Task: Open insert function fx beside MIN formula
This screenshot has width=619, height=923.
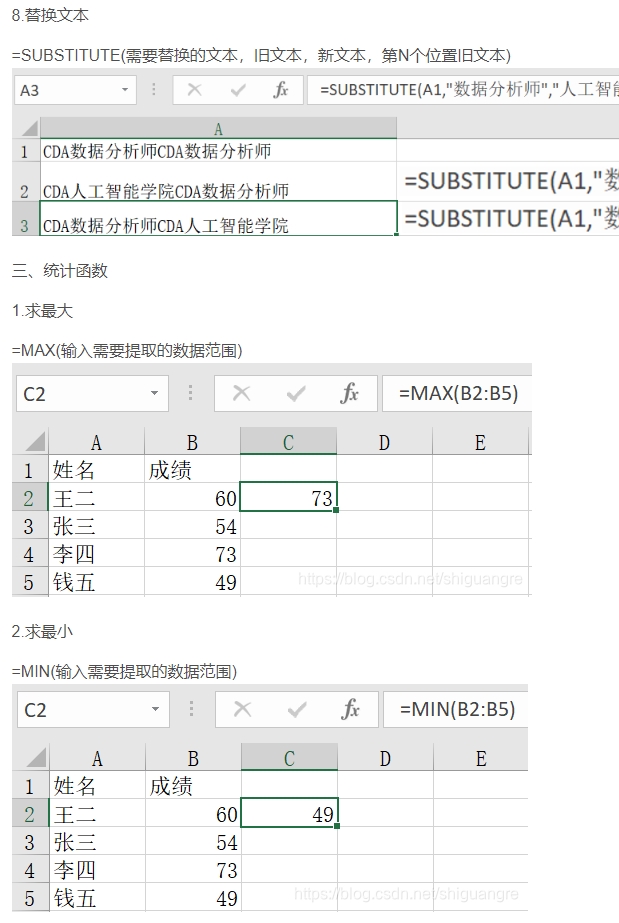Action: 351,709
